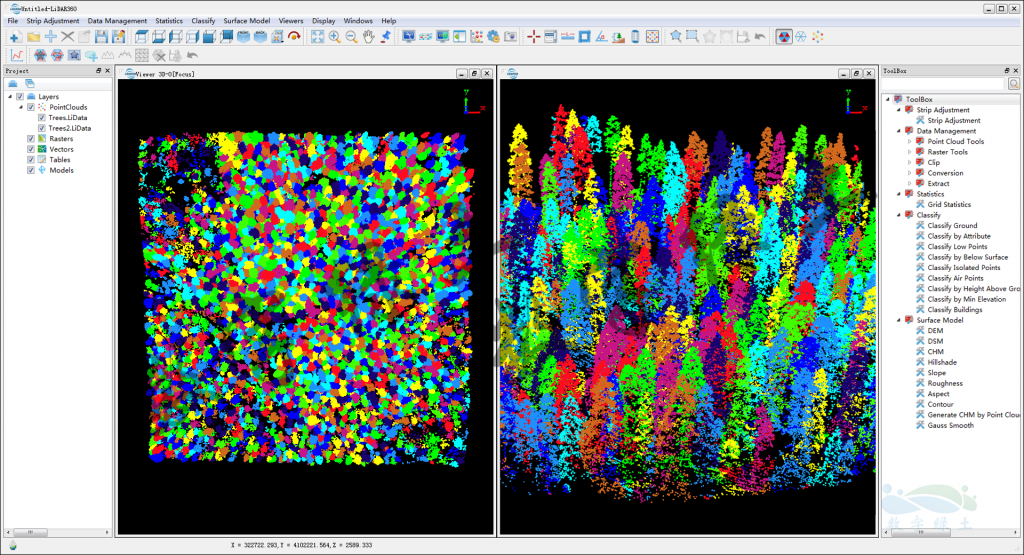
Task: Expand the Point Cloud Tools toolbox group
Action: click(910, 141)
